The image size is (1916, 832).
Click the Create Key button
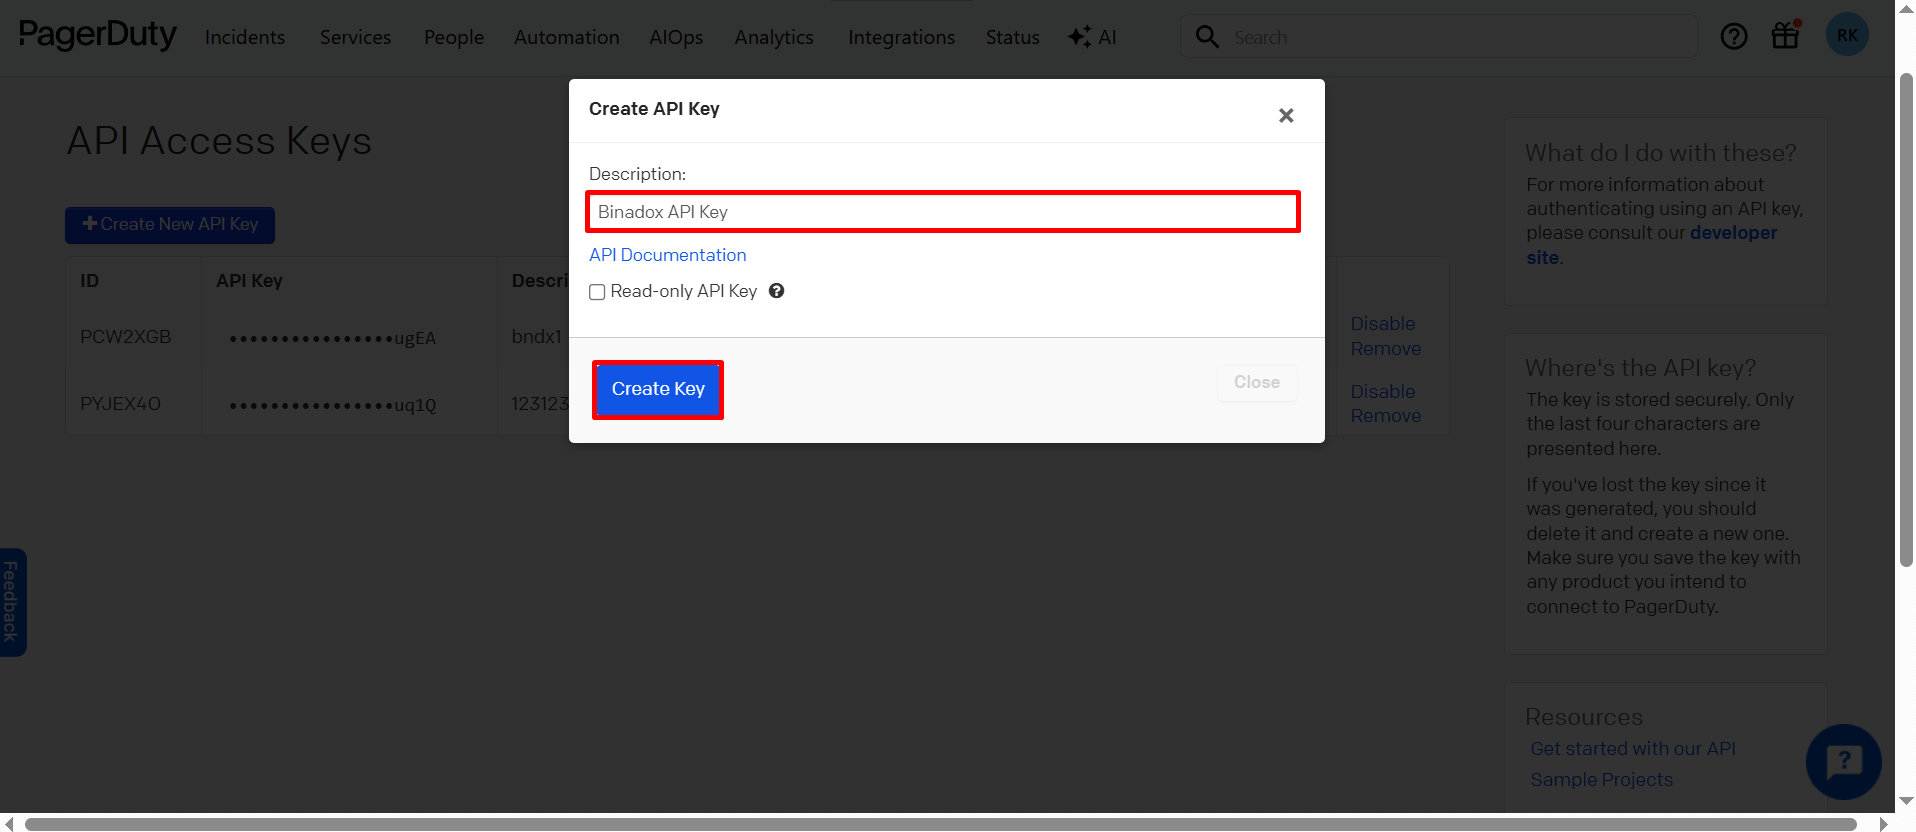pyautogui.click(x=658, y=389)
